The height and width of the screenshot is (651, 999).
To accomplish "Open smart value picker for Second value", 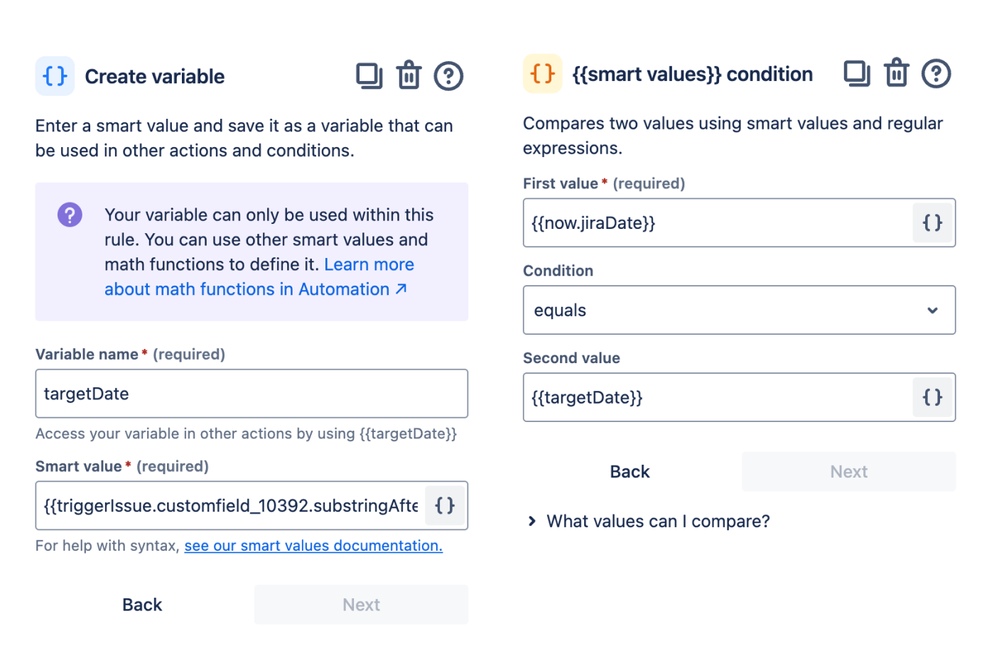I will [x=932, y=397].
